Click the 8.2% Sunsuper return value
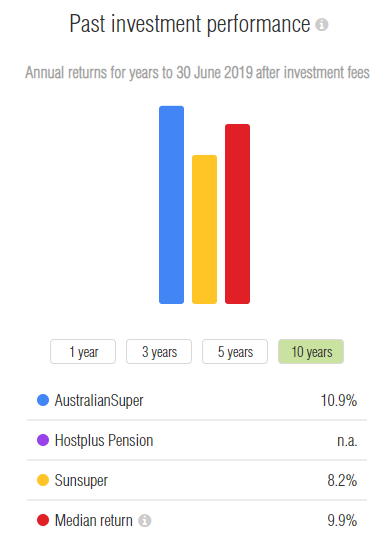 (x=342, y=480)
